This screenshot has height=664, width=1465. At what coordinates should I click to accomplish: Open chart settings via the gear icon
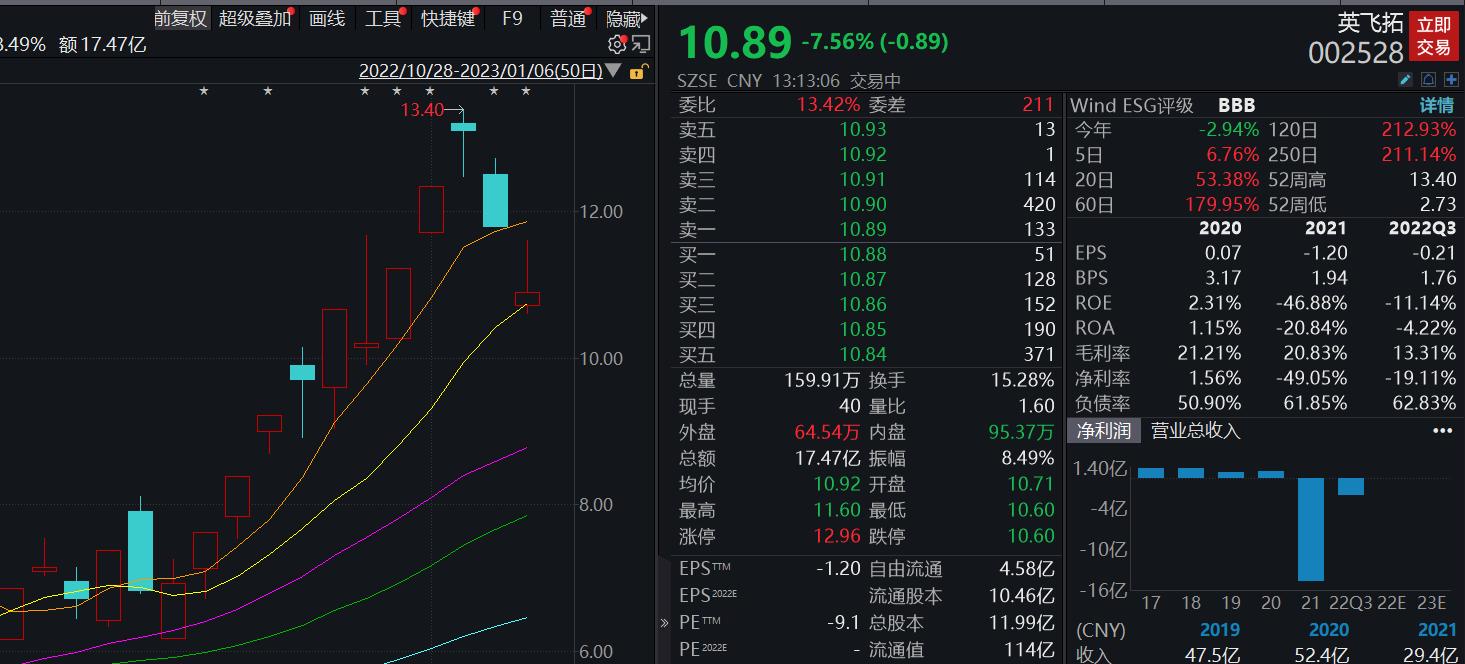(616, 44)
